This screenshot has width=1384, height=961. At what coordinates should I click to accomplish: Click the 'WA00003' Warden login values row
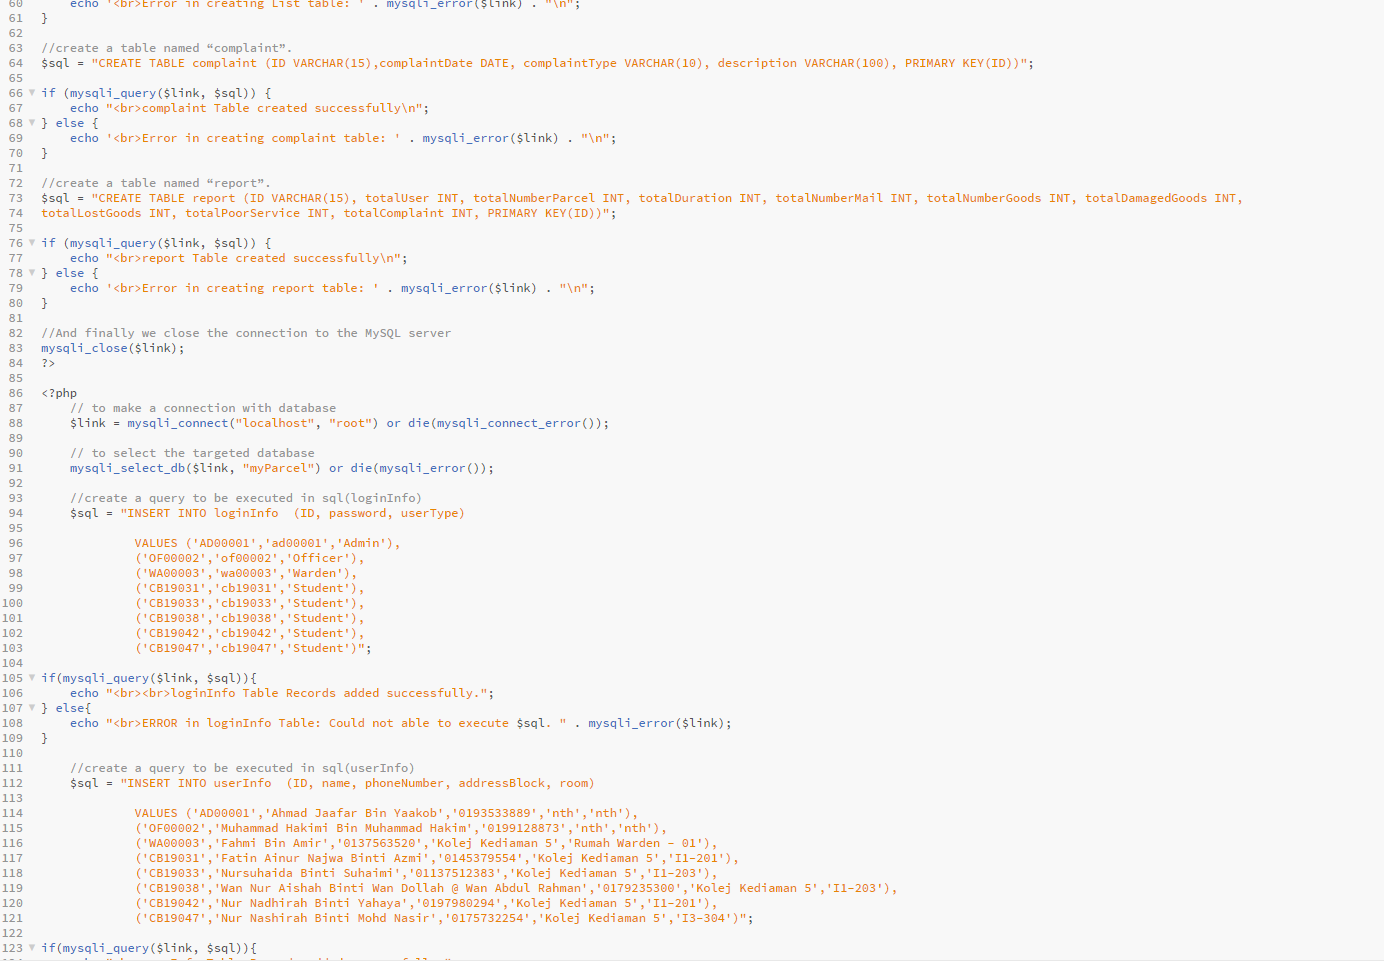pyautogui.click(x=246, y=573)
